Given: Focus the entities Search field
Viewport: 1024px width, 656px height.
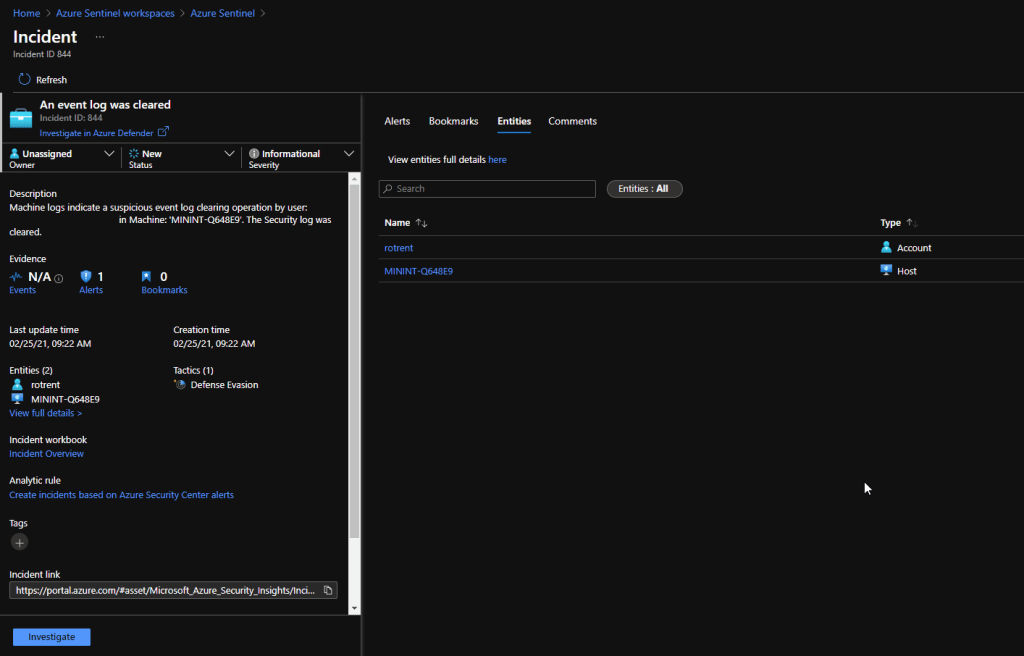Looking at the screenshot, I should [487, 189].
